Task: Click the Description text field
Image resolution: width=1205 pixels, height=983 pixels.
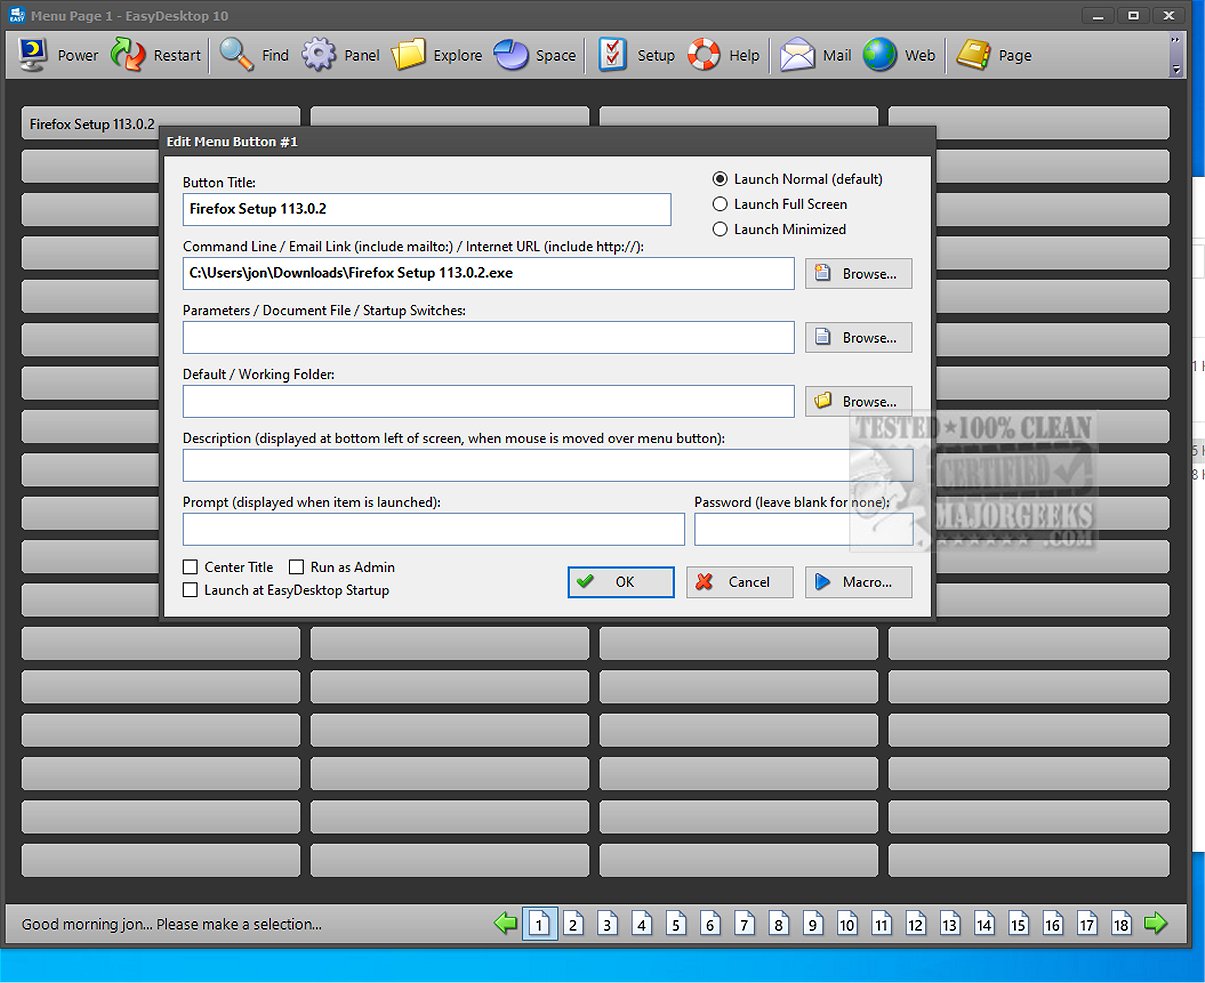Action: coord(548,465)
